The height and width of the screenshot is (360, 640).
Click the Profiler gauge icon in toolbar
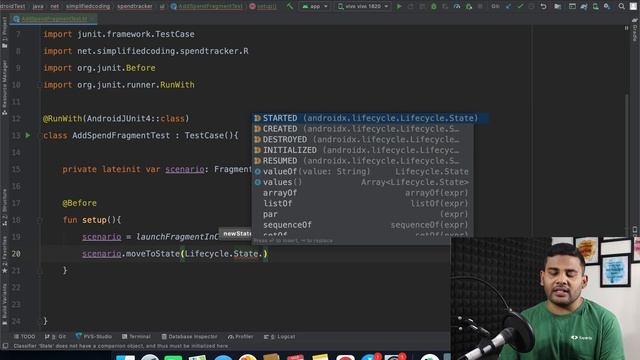(457, 6)
